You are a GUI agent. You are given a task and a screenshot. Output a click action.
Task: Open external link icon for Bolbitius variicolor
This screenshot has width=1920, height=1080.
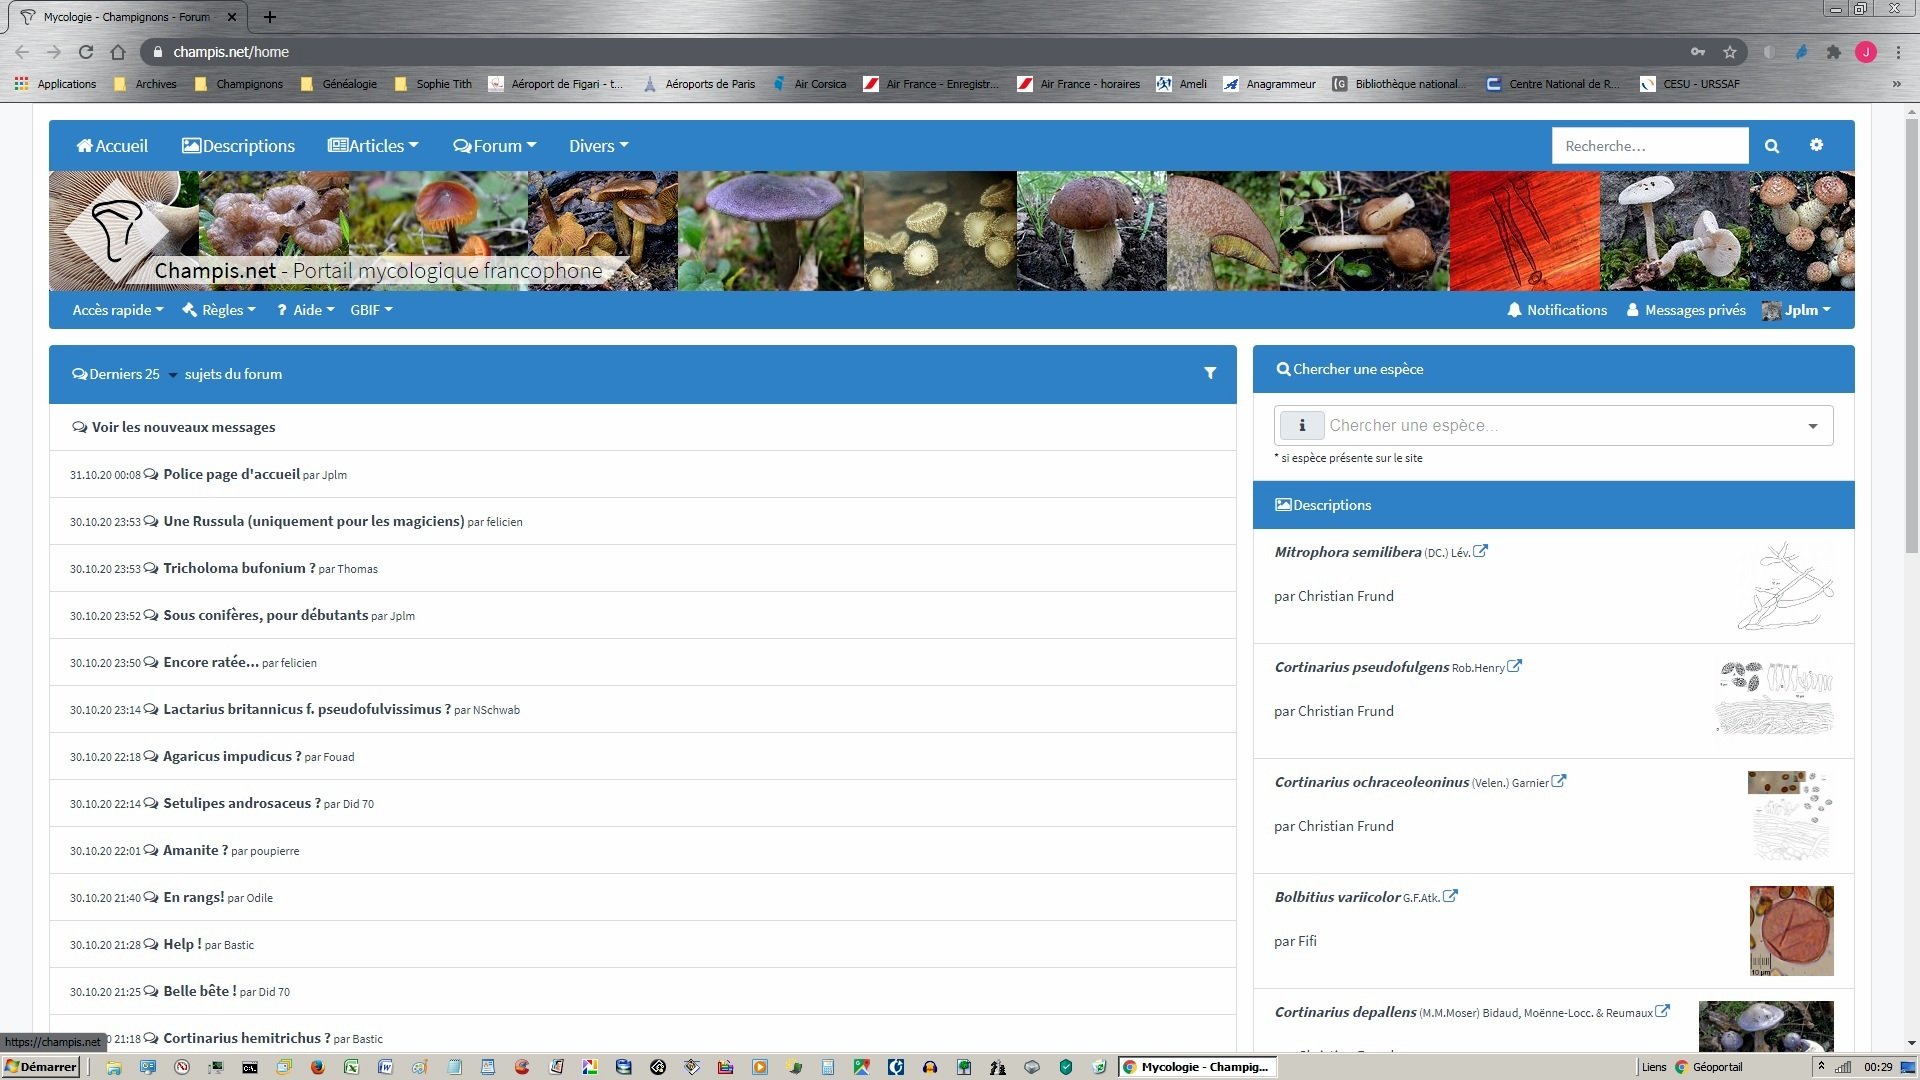click(1450, 896)
